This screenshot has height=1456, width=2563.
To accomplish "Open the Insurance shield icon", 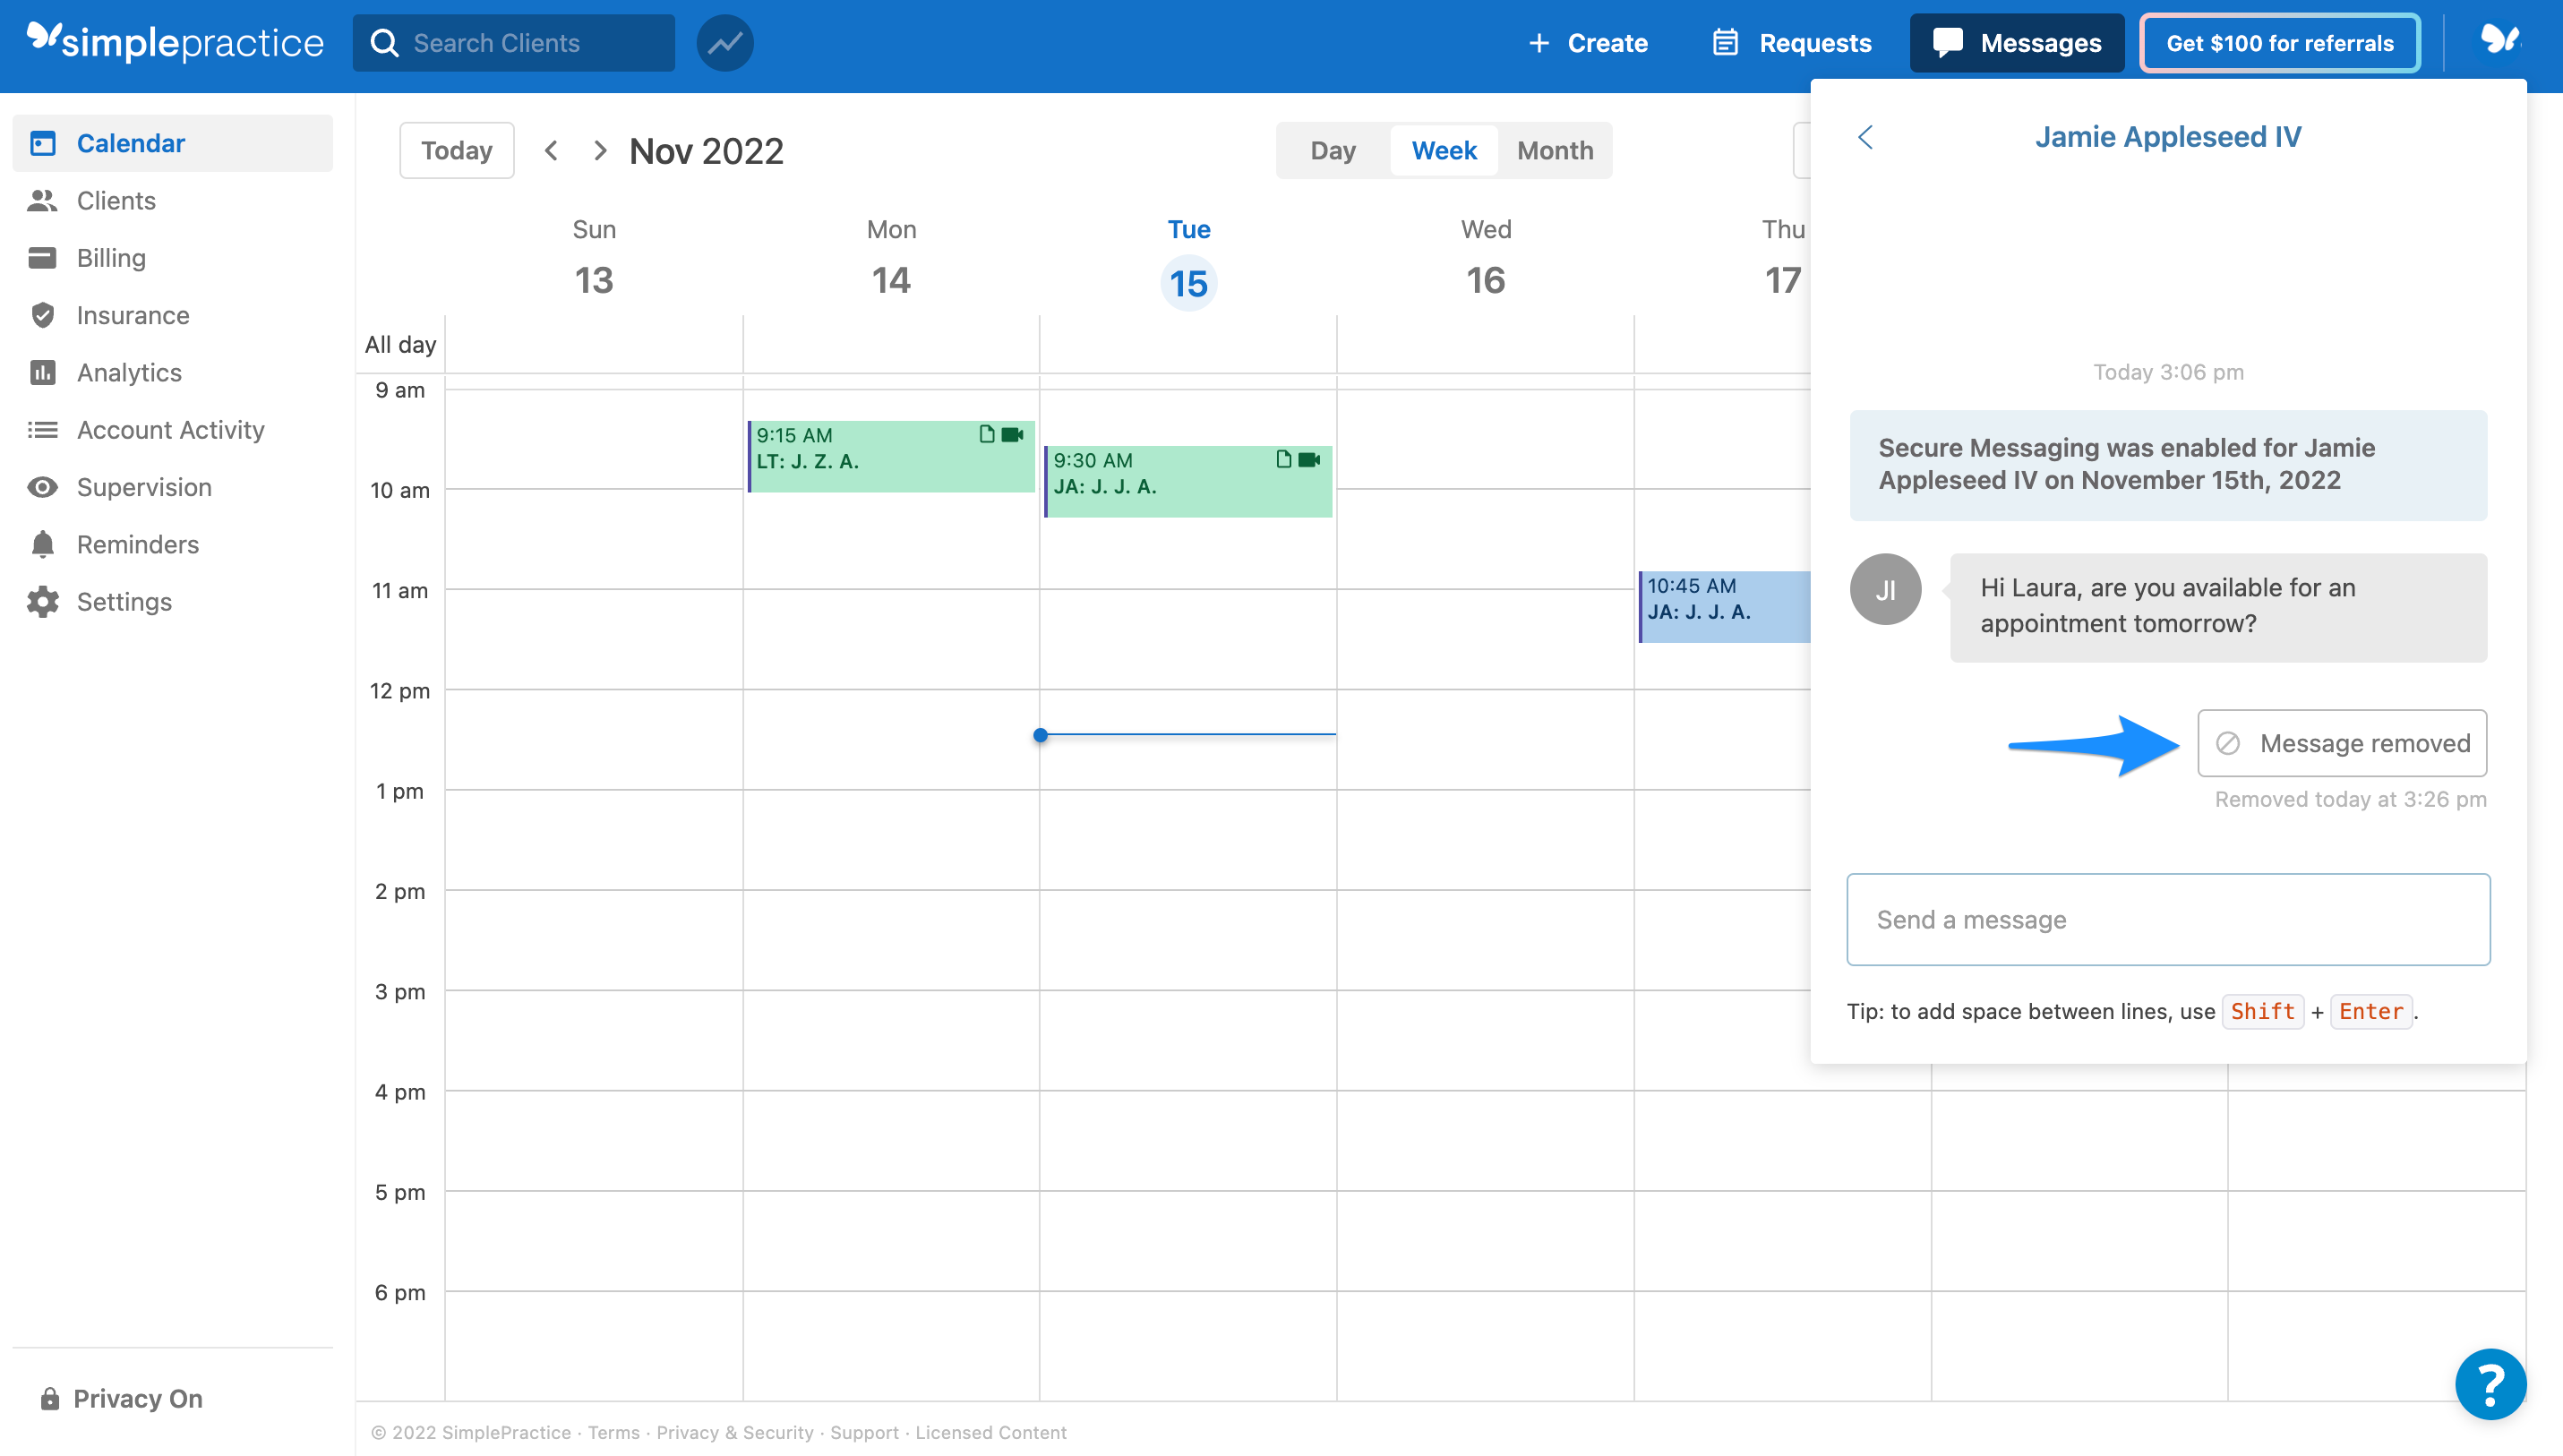I will point(44,315).
